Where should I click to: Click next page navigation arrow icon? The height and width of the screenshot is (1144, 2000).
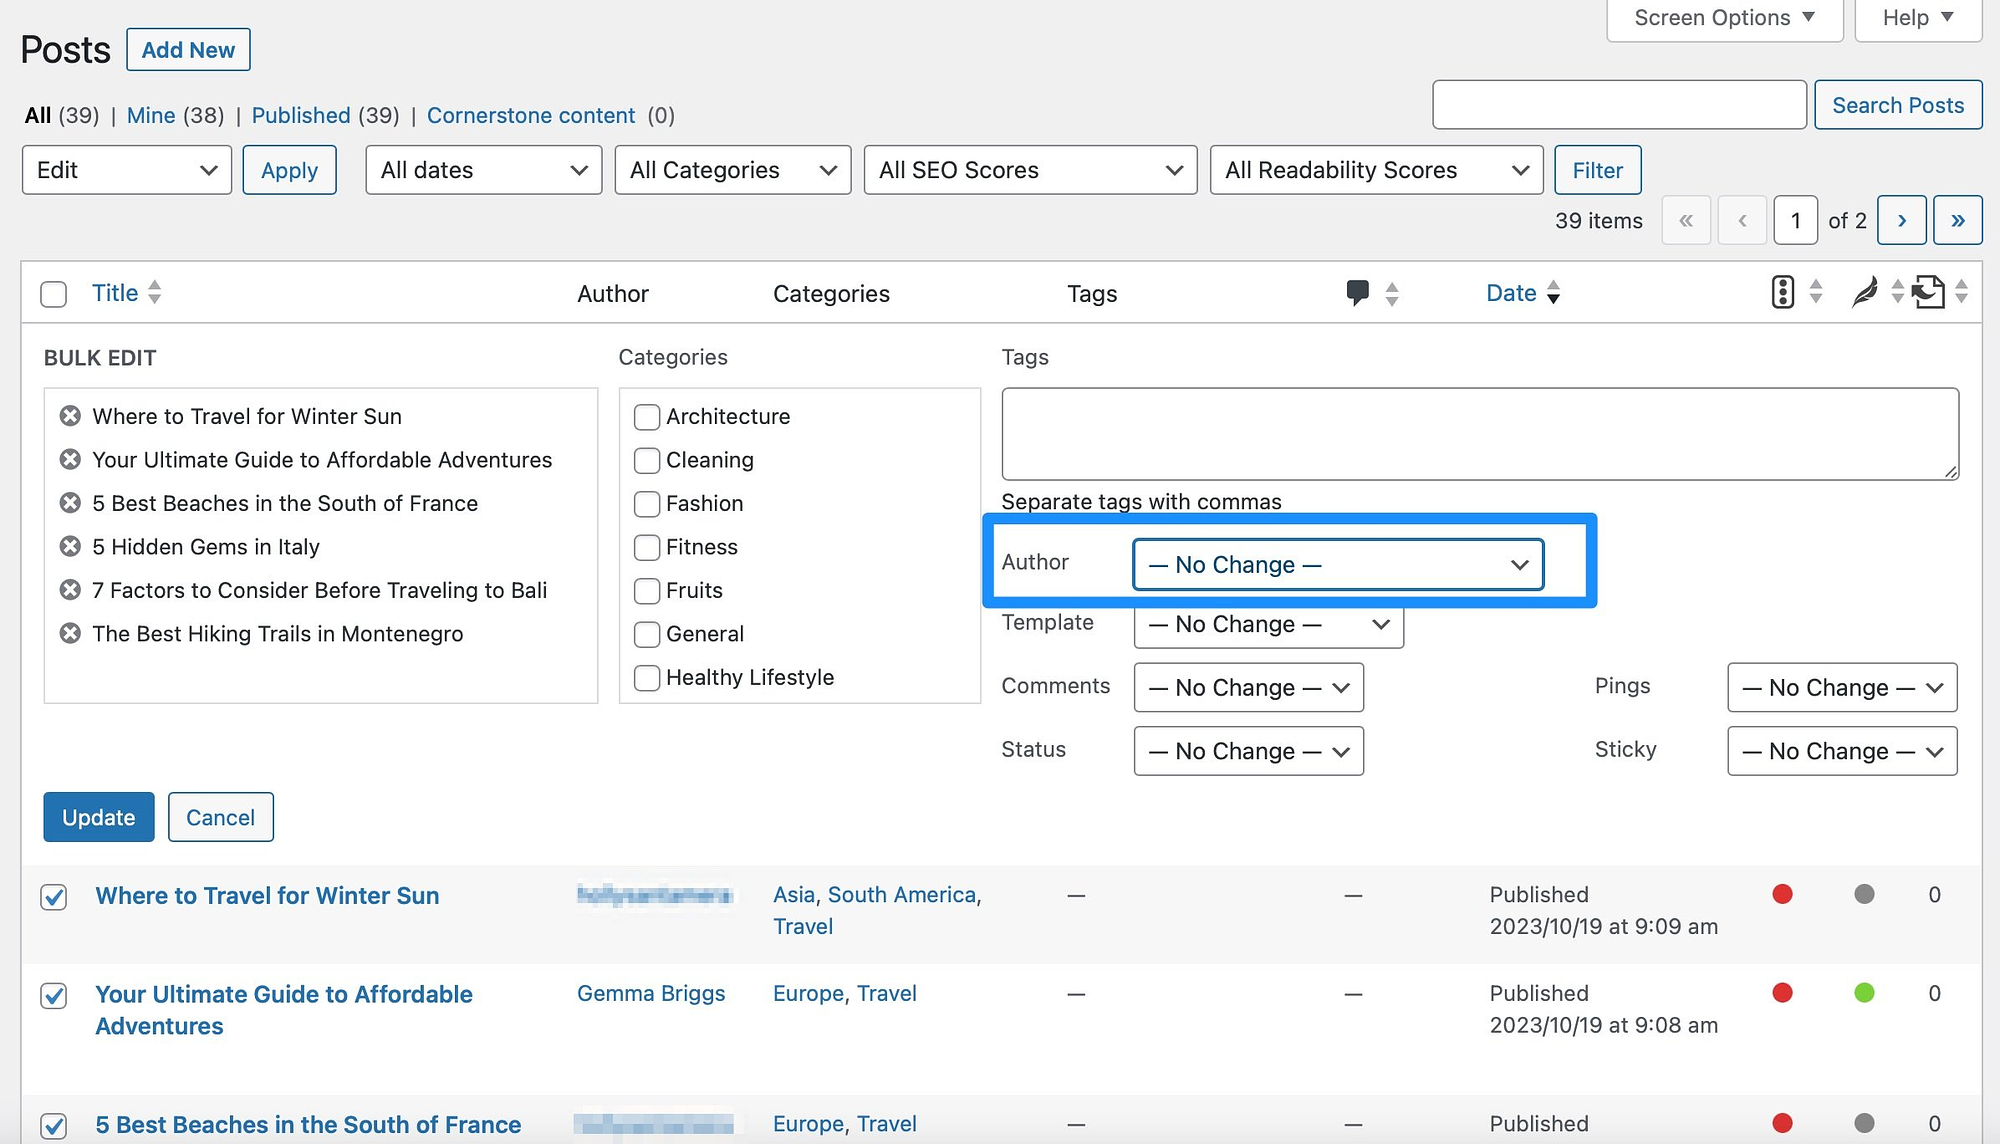tap(1901, 220)
